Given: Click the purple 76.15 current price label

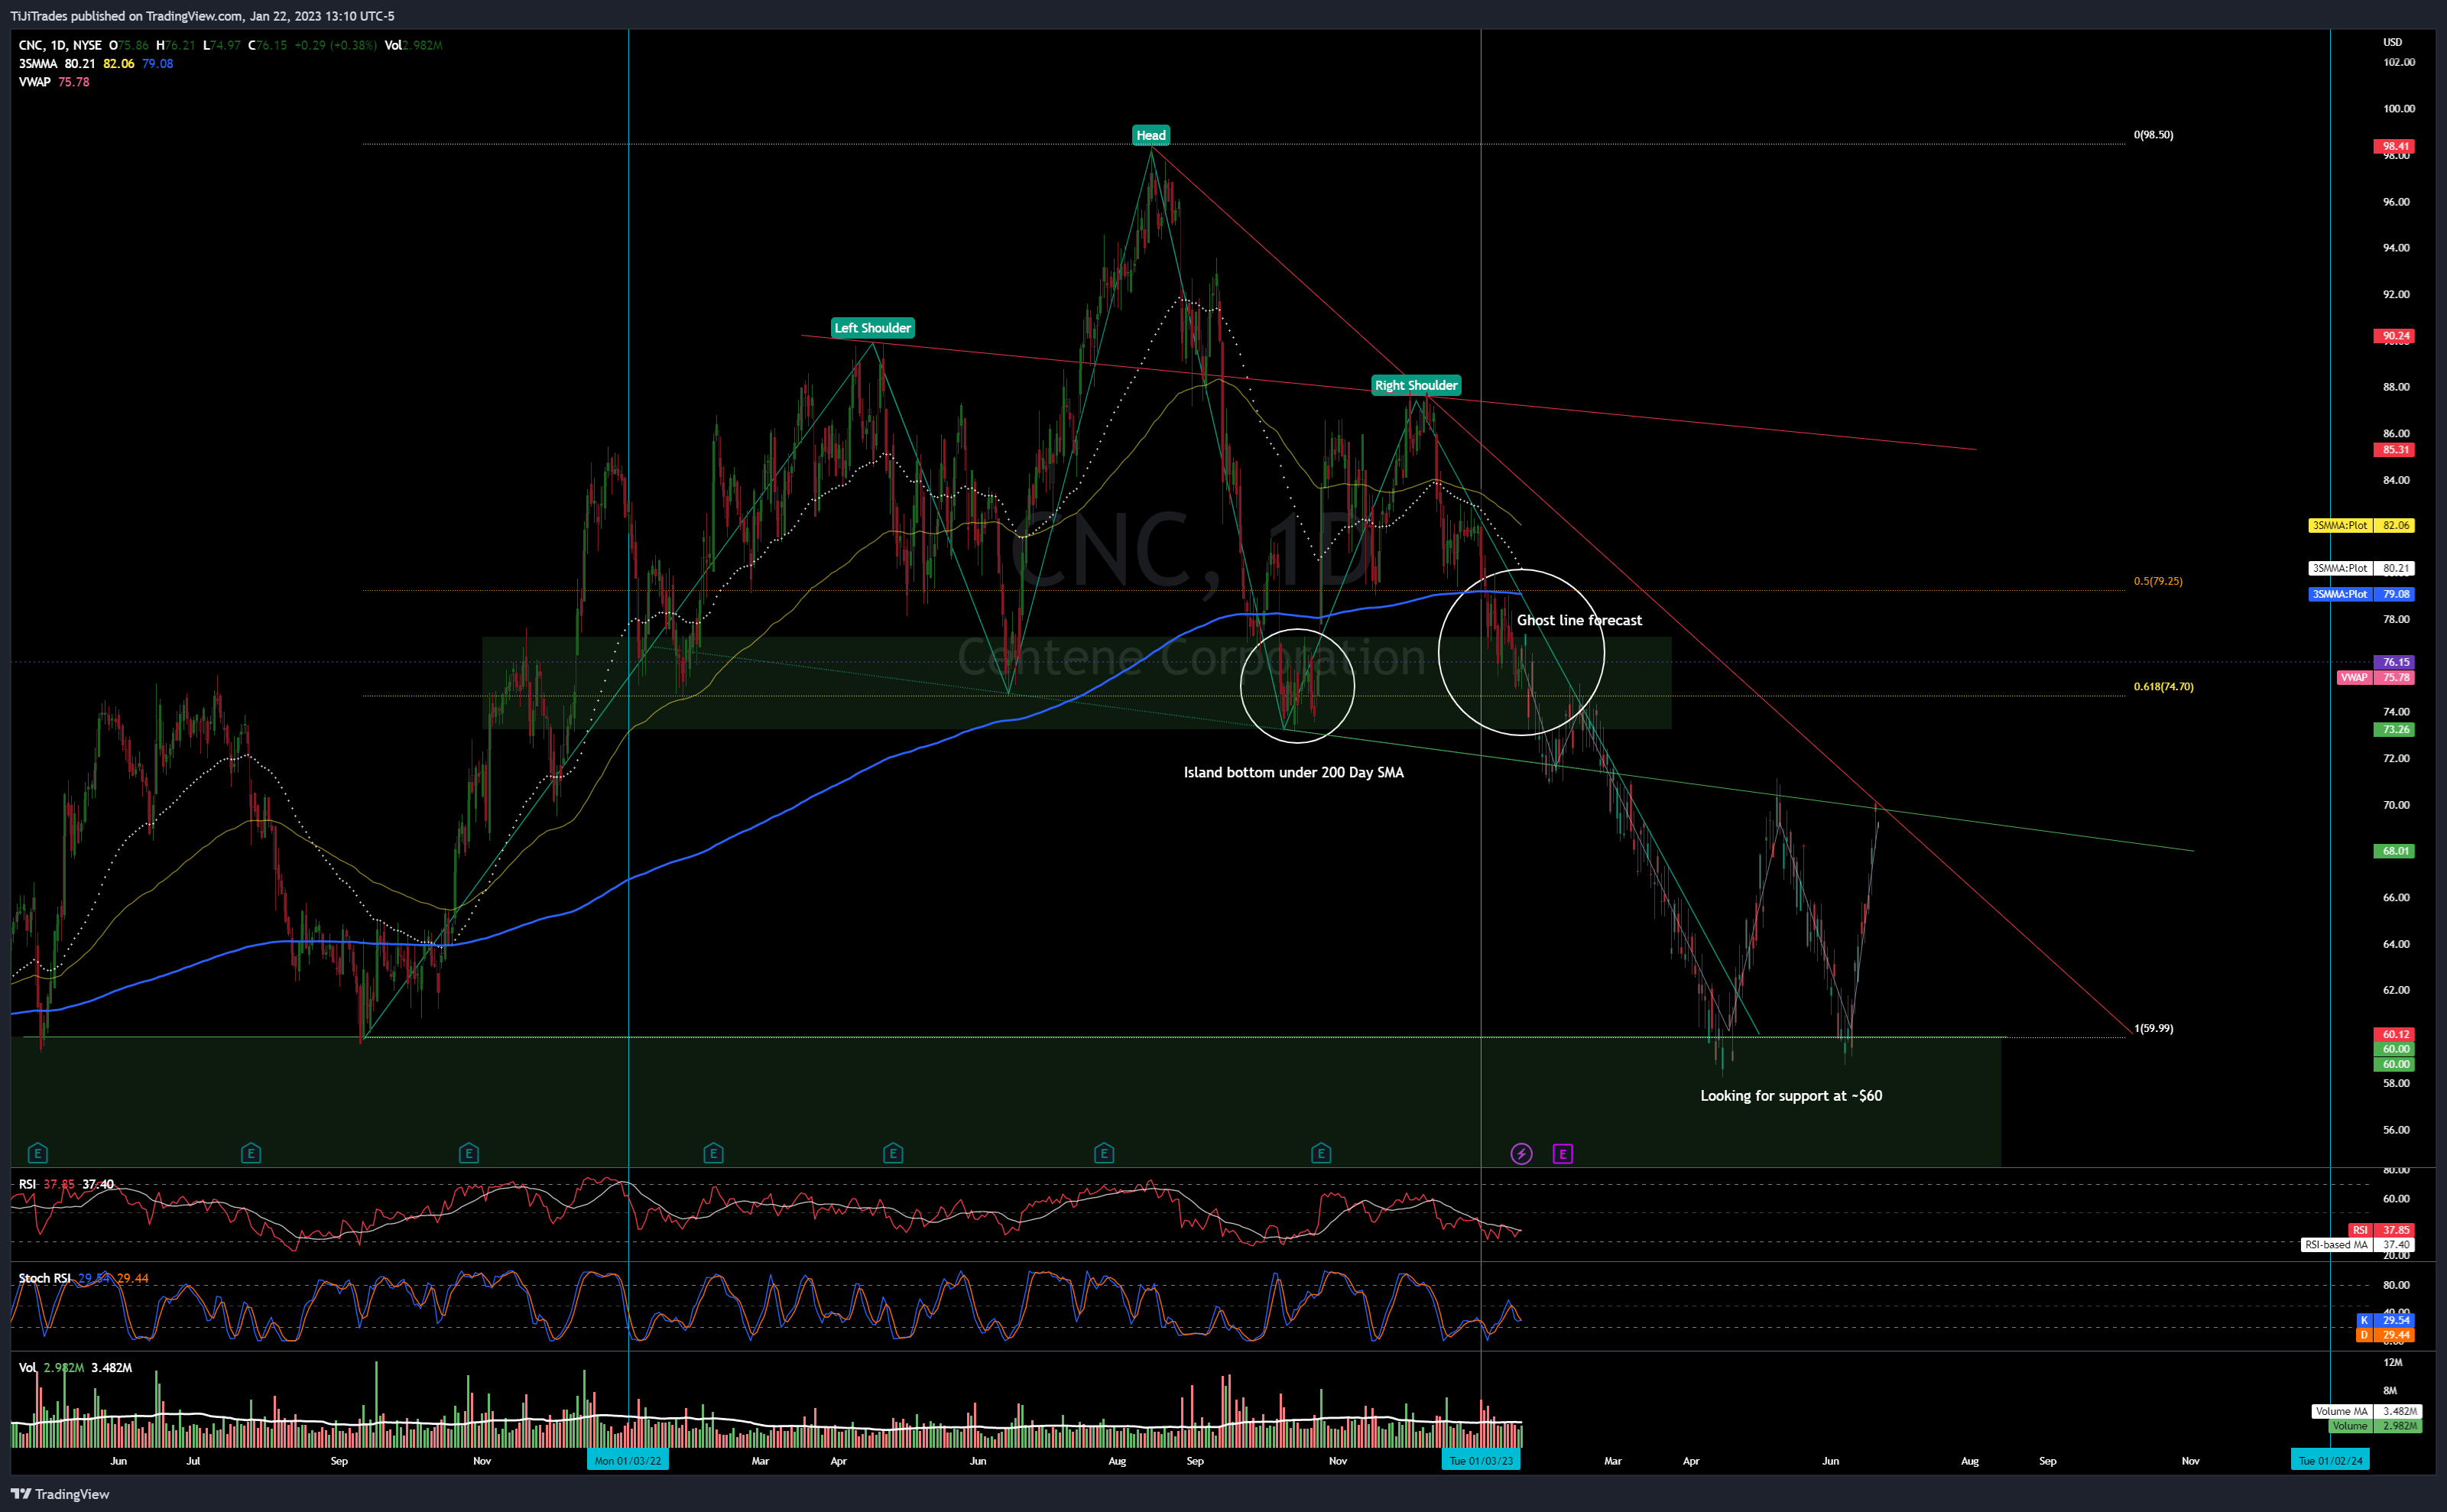Looking at the screenshot, I should coord(2394,662).
